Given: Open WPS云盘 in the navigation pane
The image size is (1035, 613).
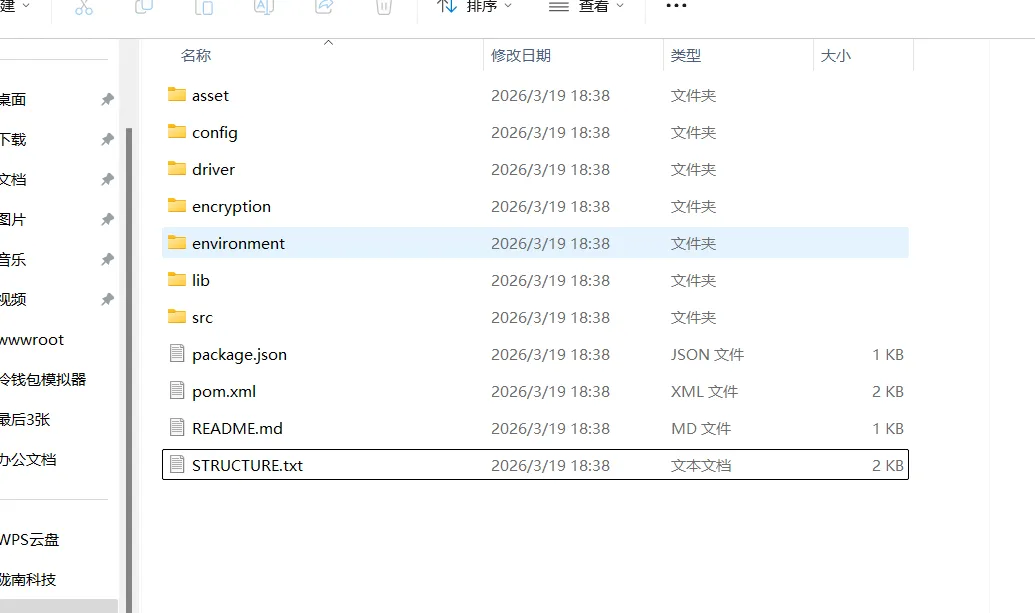Looking at the screenshot, I should click(x=30, y=540).
